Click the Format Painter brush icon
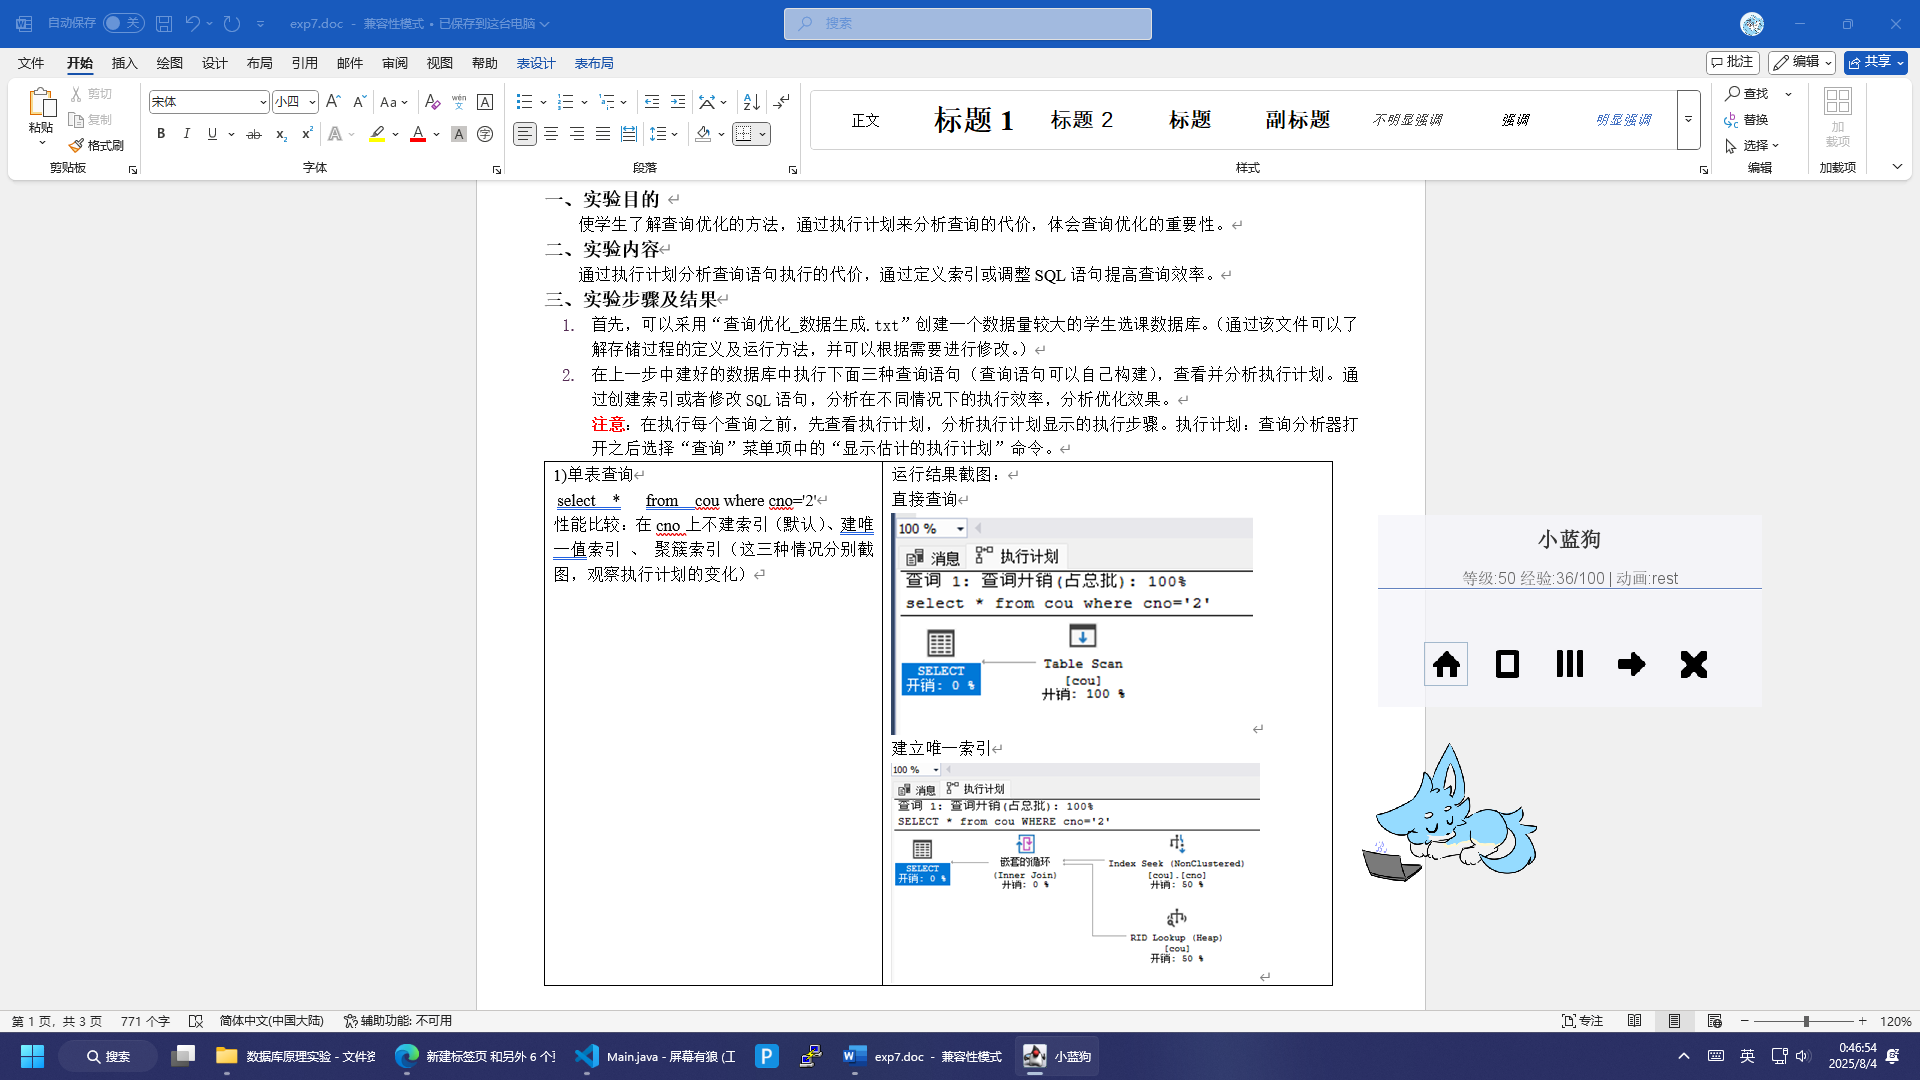The image size is (1920, 1080). click(x=77, y=146)
